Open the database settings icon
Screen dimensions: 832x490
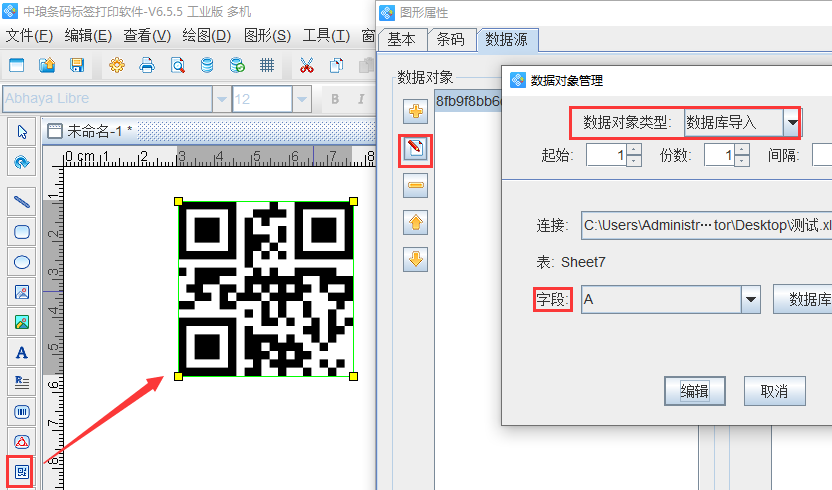[x=207, y=65]
